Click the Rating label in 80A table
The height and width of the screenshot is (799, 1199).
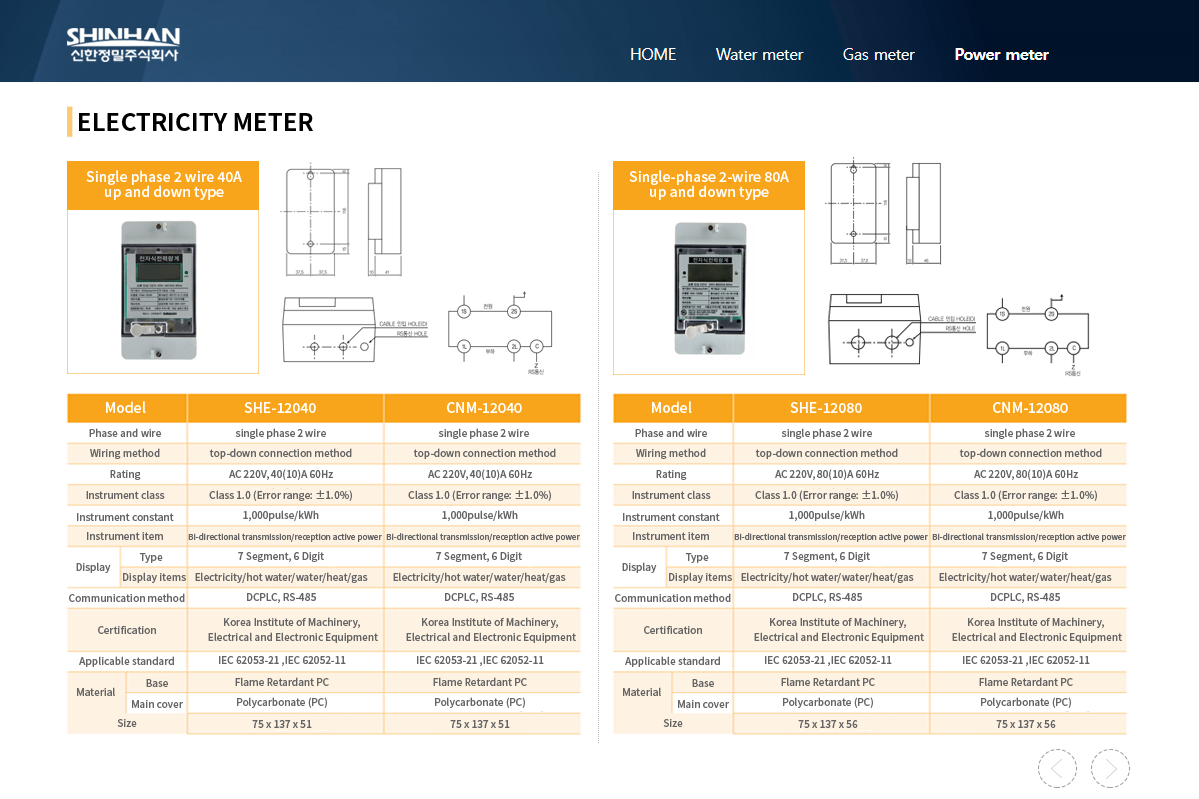[671, 474]
